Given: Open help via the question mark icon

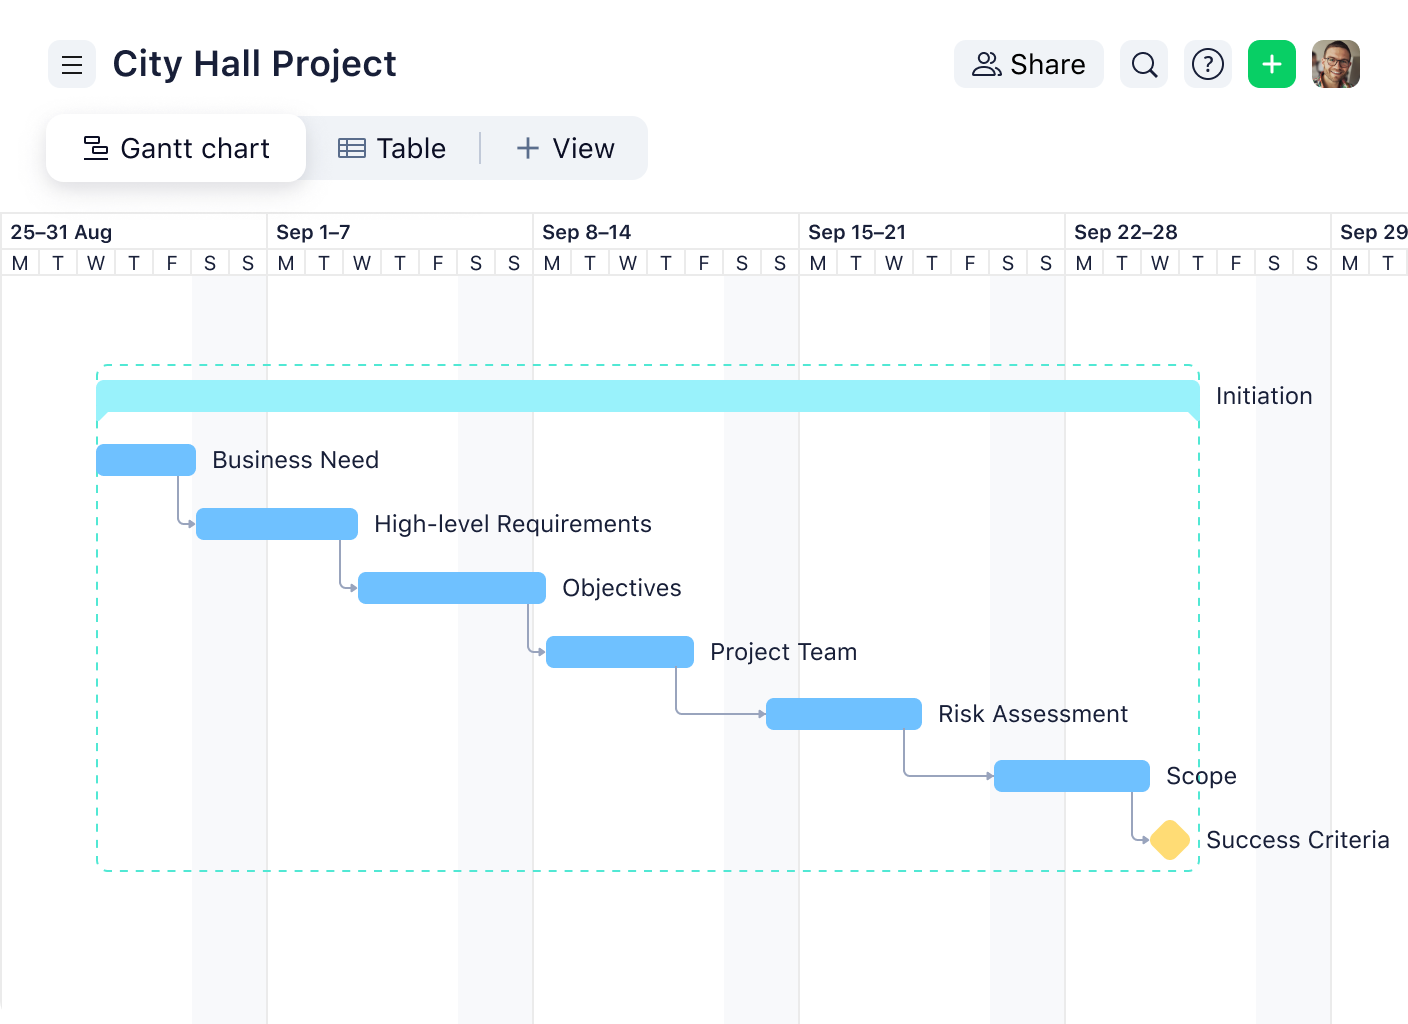Looking at the screenshot, I should point(1208,64).
